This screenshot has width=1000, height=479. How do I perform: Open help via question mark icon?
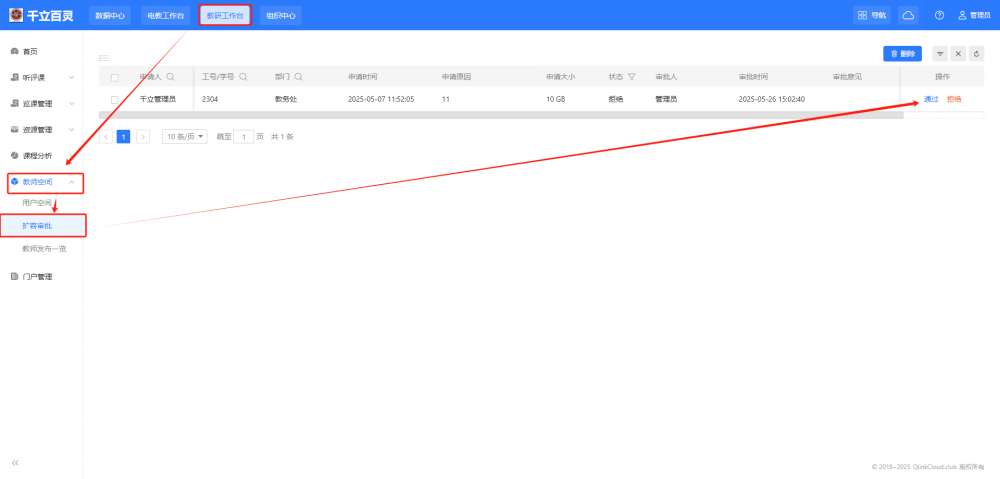pos(939,15)
